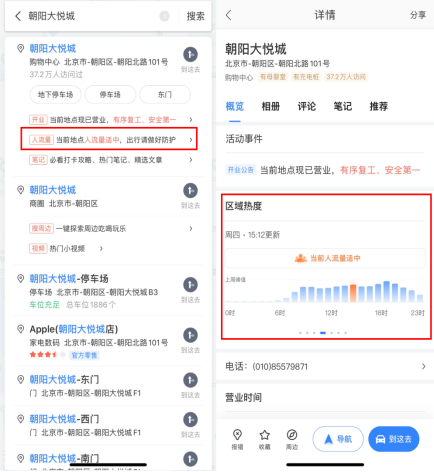This screenshot has height=472, width=434.
Task: Click the active blue page indicator dot
Action: point(323,333)
